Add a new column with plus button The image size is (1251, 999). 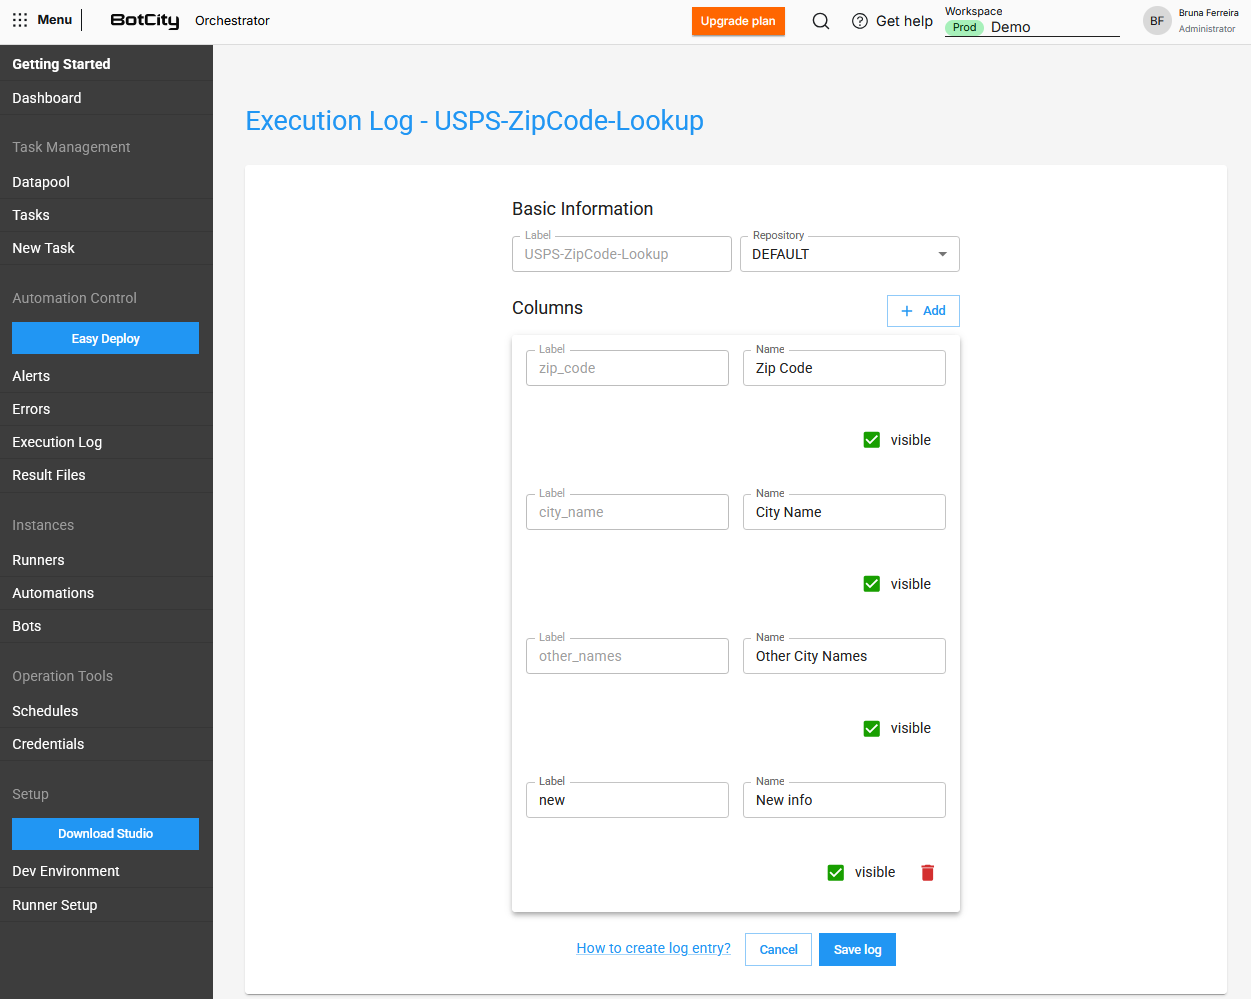tap(923, 311)
